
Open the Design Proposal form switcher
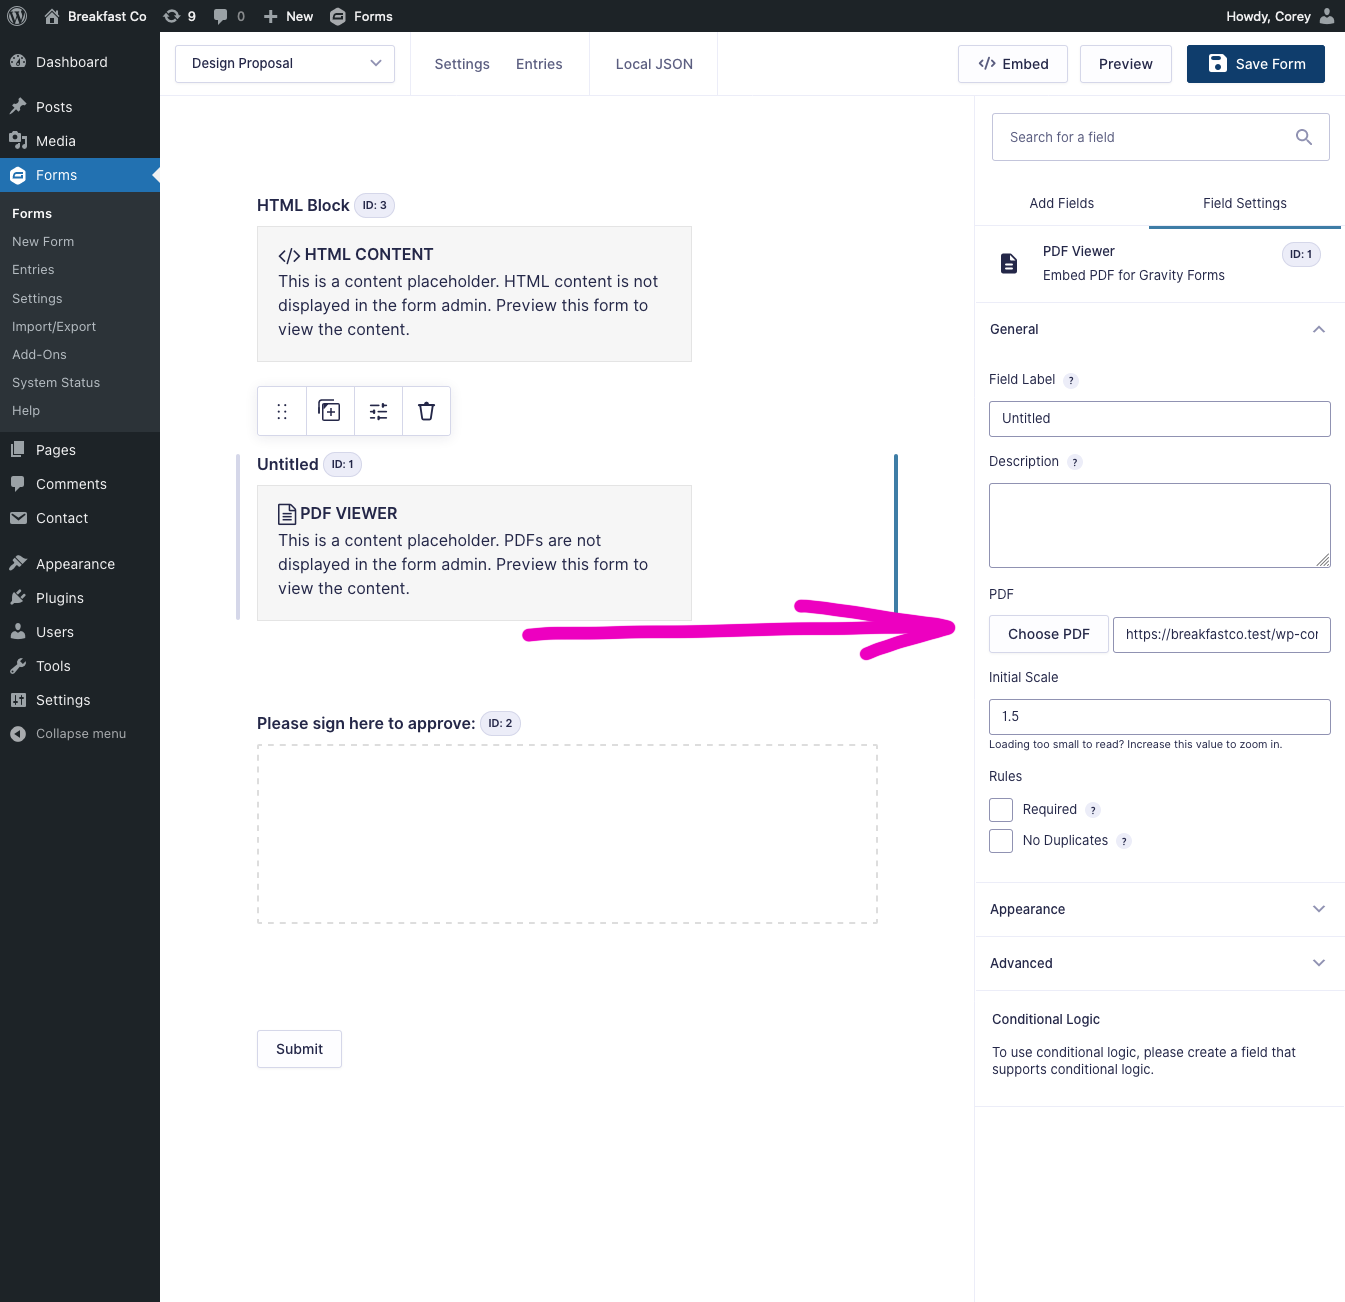(x=285, y=64)
